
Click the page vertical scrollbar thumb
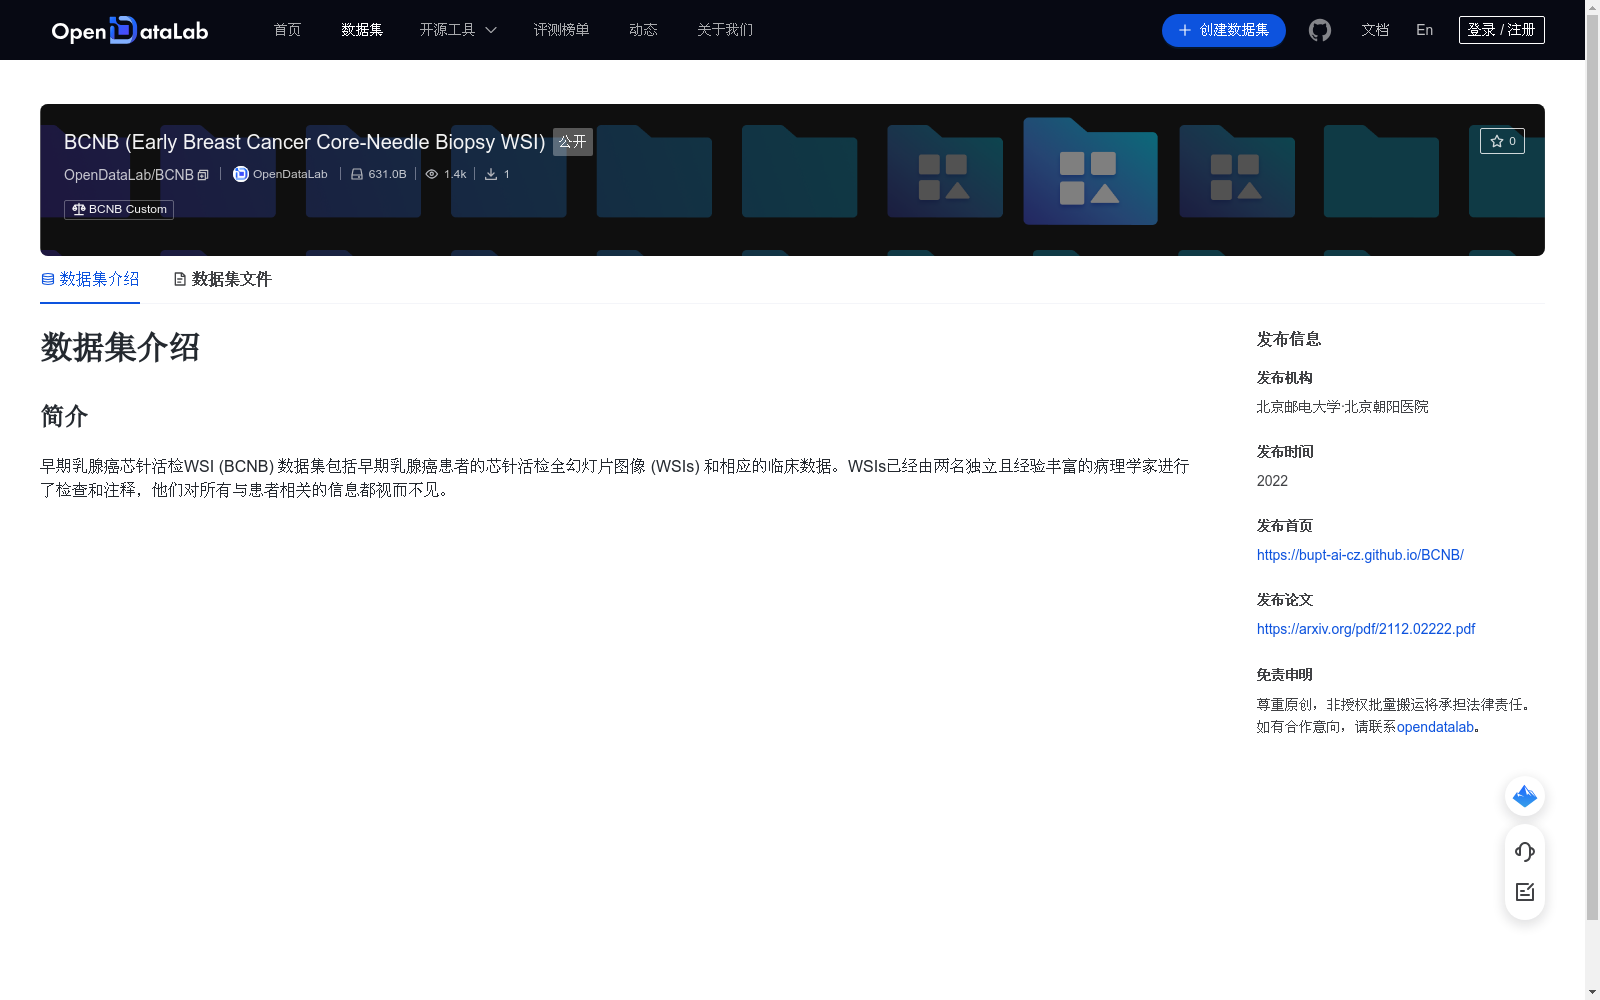pyautogui.click(x=1592, y=467)
